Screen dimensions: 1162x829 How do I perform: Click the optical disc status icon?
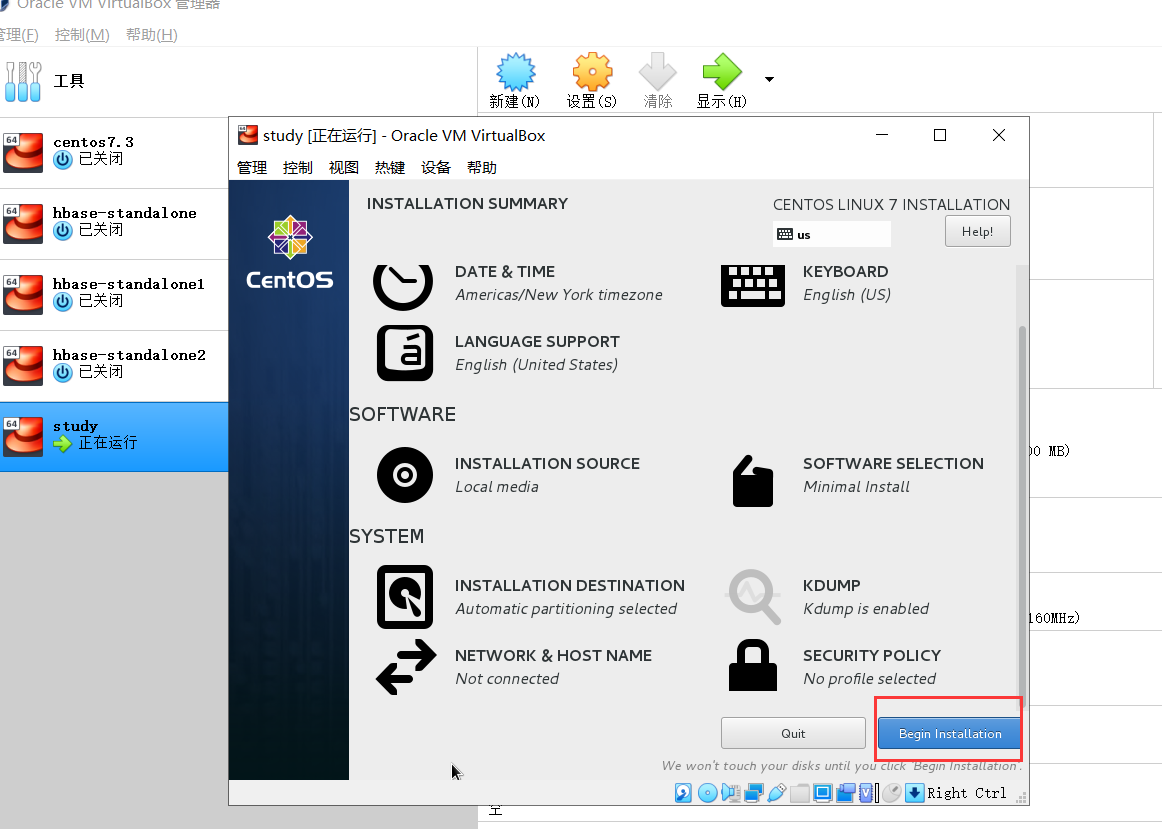pyautogui.click(x=708, y=793)
